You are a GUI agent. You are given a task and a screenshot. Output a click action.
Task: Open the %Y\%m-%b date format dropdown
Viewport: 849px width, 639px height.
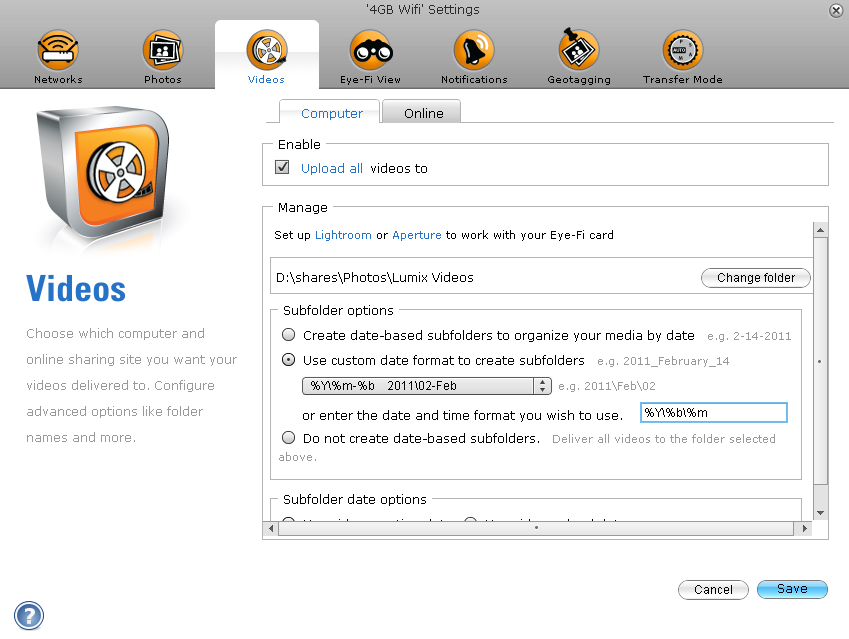[x=427, y=386]
